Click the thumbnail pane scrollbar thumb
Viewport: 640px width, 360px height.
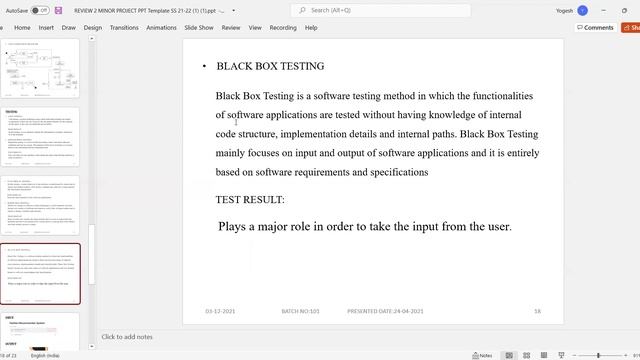[92, 254]
